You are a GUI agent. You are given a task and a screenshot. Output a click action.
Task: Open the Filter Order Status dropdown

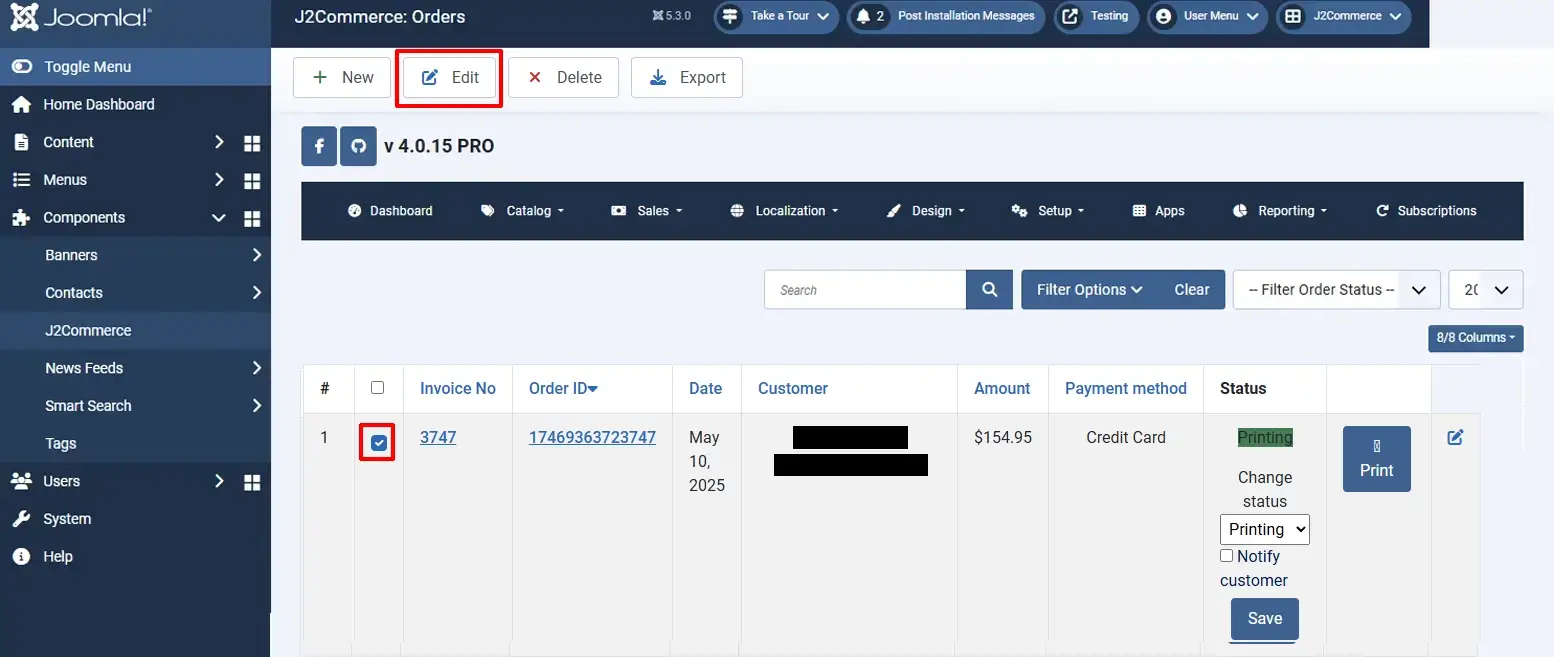[x=1337, y=290]
